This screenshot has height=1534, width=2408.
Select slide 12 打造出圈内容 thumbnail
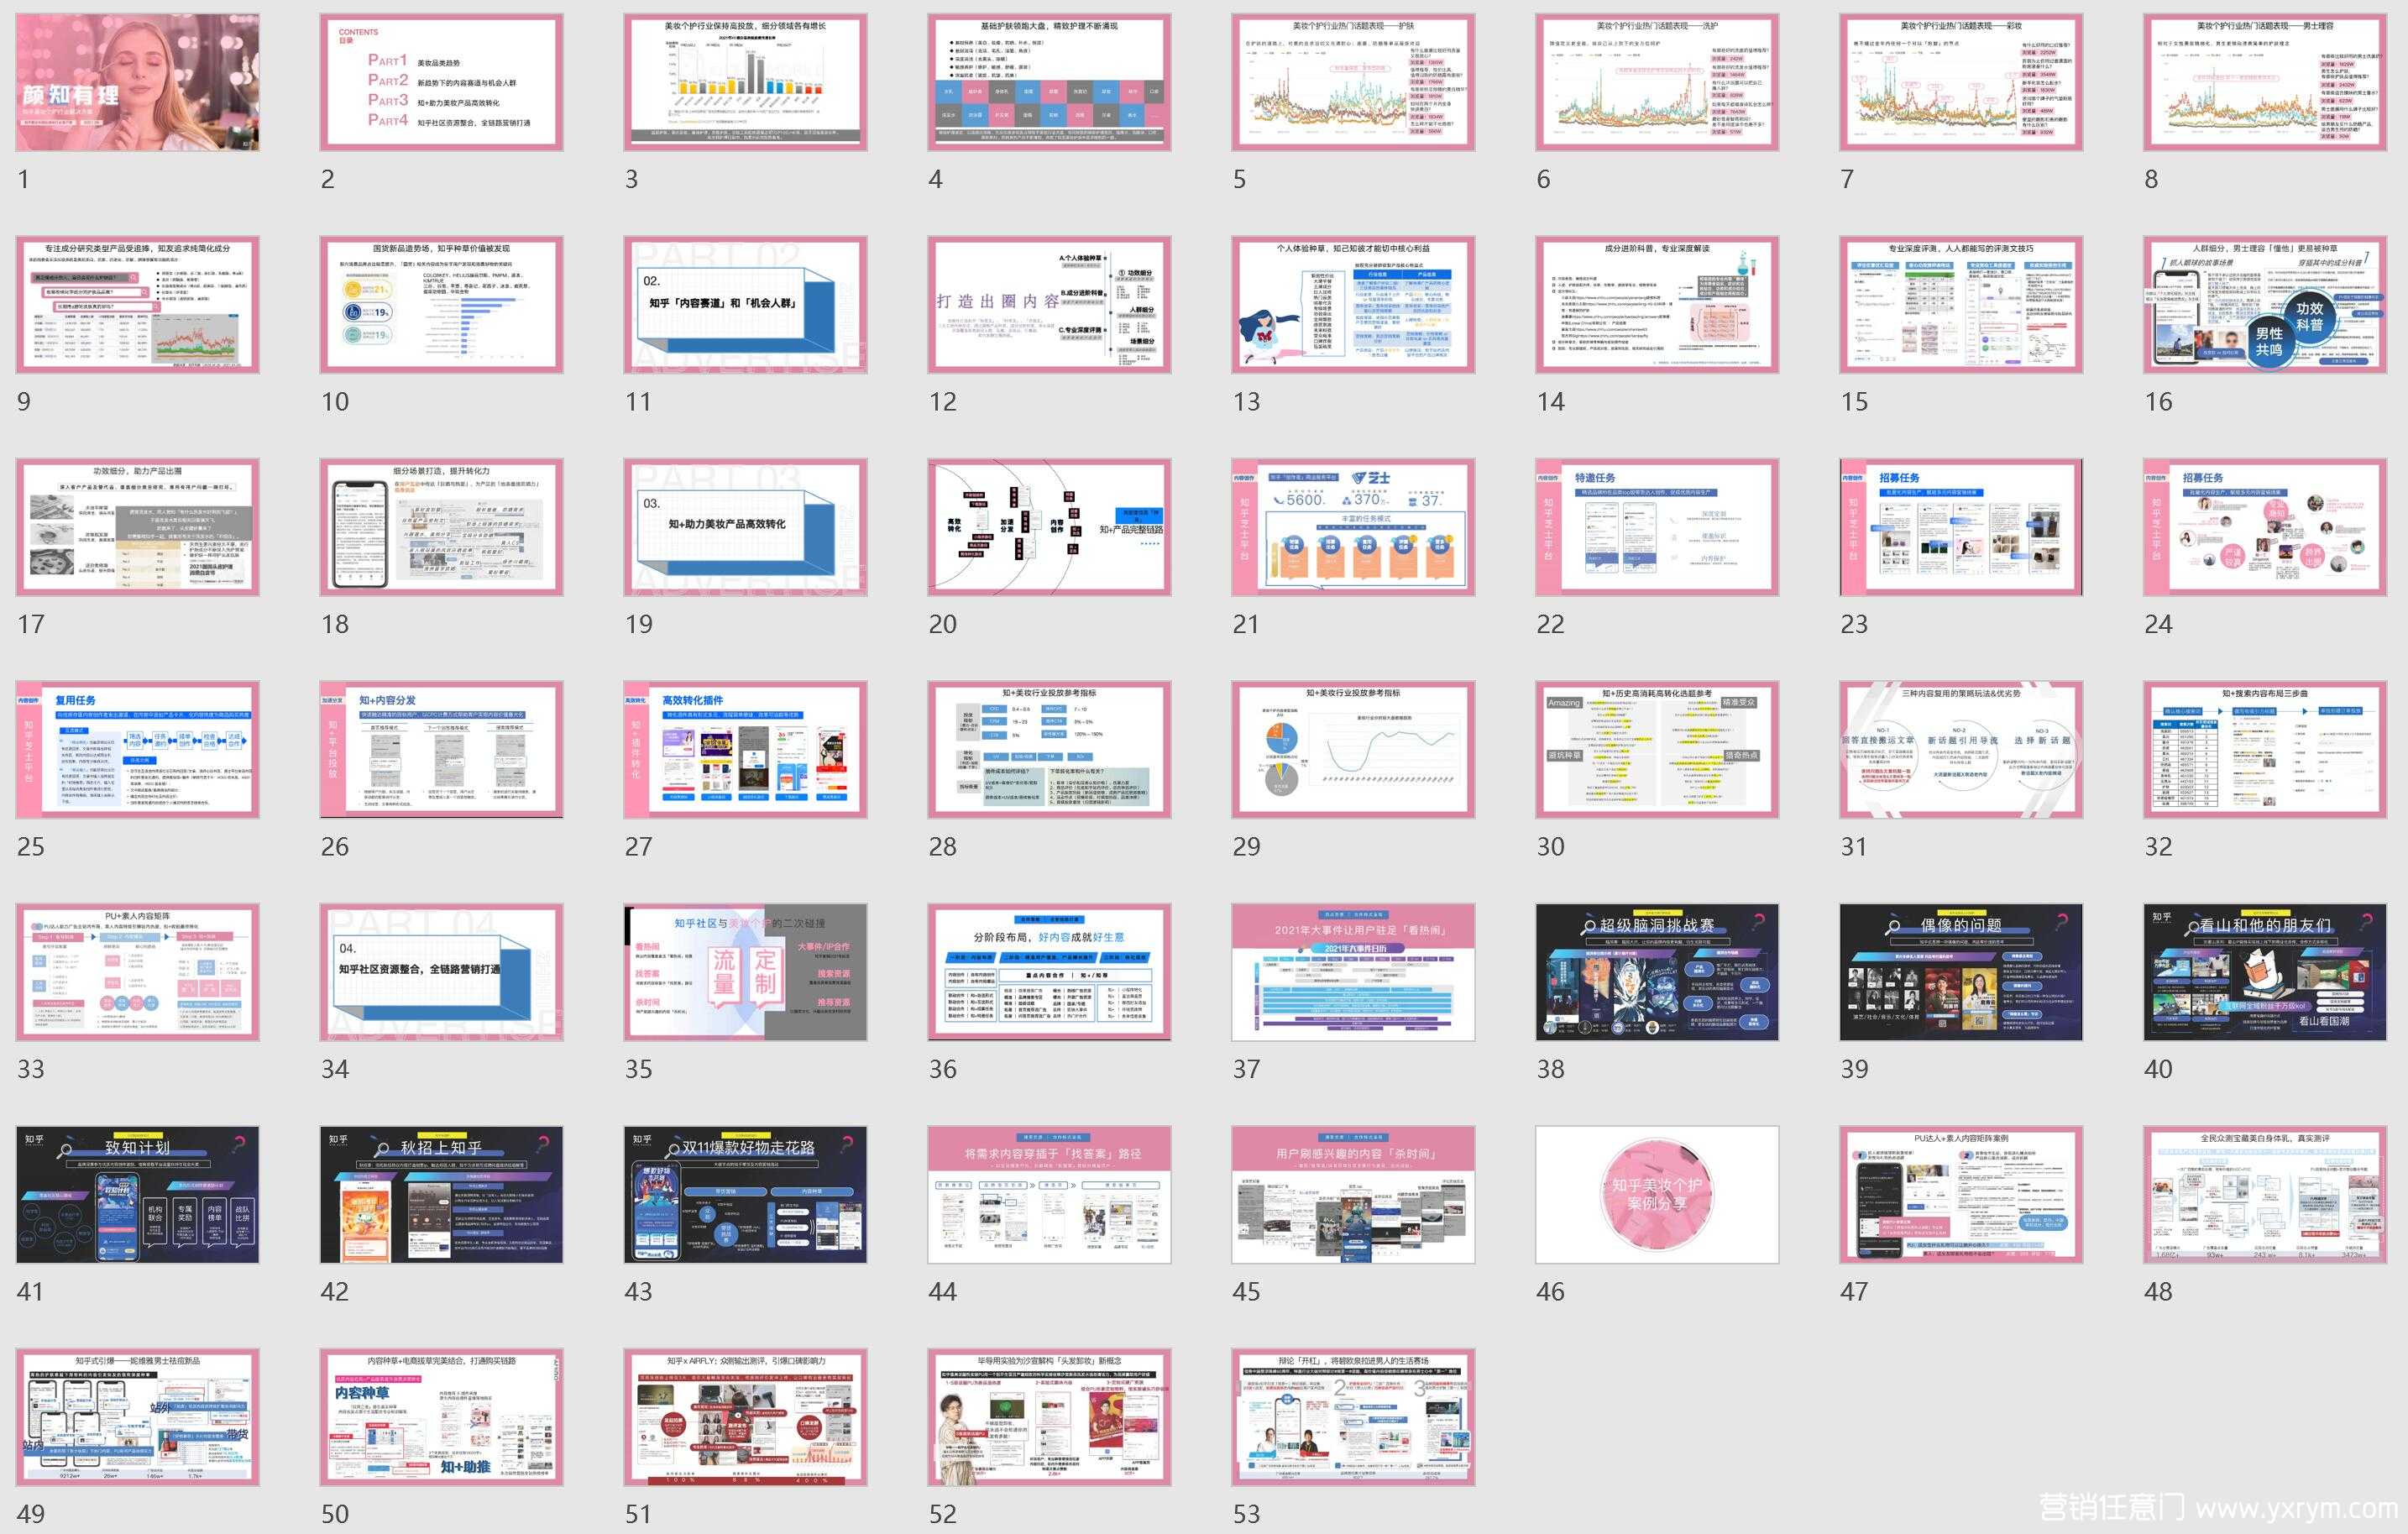[x=1049, y=305]
